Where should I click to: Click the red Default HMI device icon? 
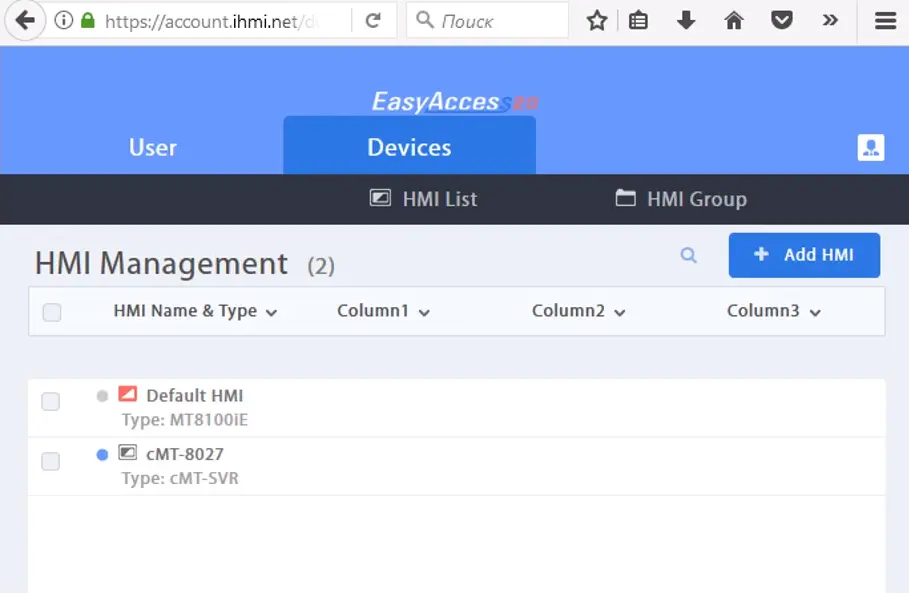[x=128, y=394]
